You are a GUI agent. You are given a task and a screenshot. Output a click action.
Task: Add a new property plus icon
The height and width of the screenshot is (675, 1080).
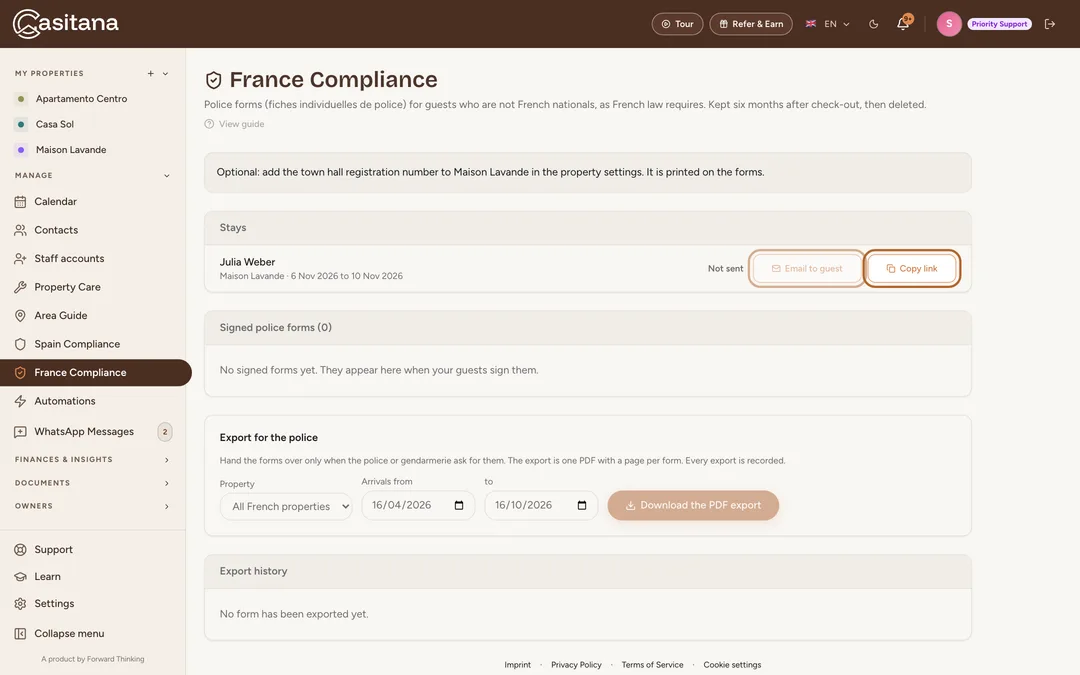[x=150, y=73]
